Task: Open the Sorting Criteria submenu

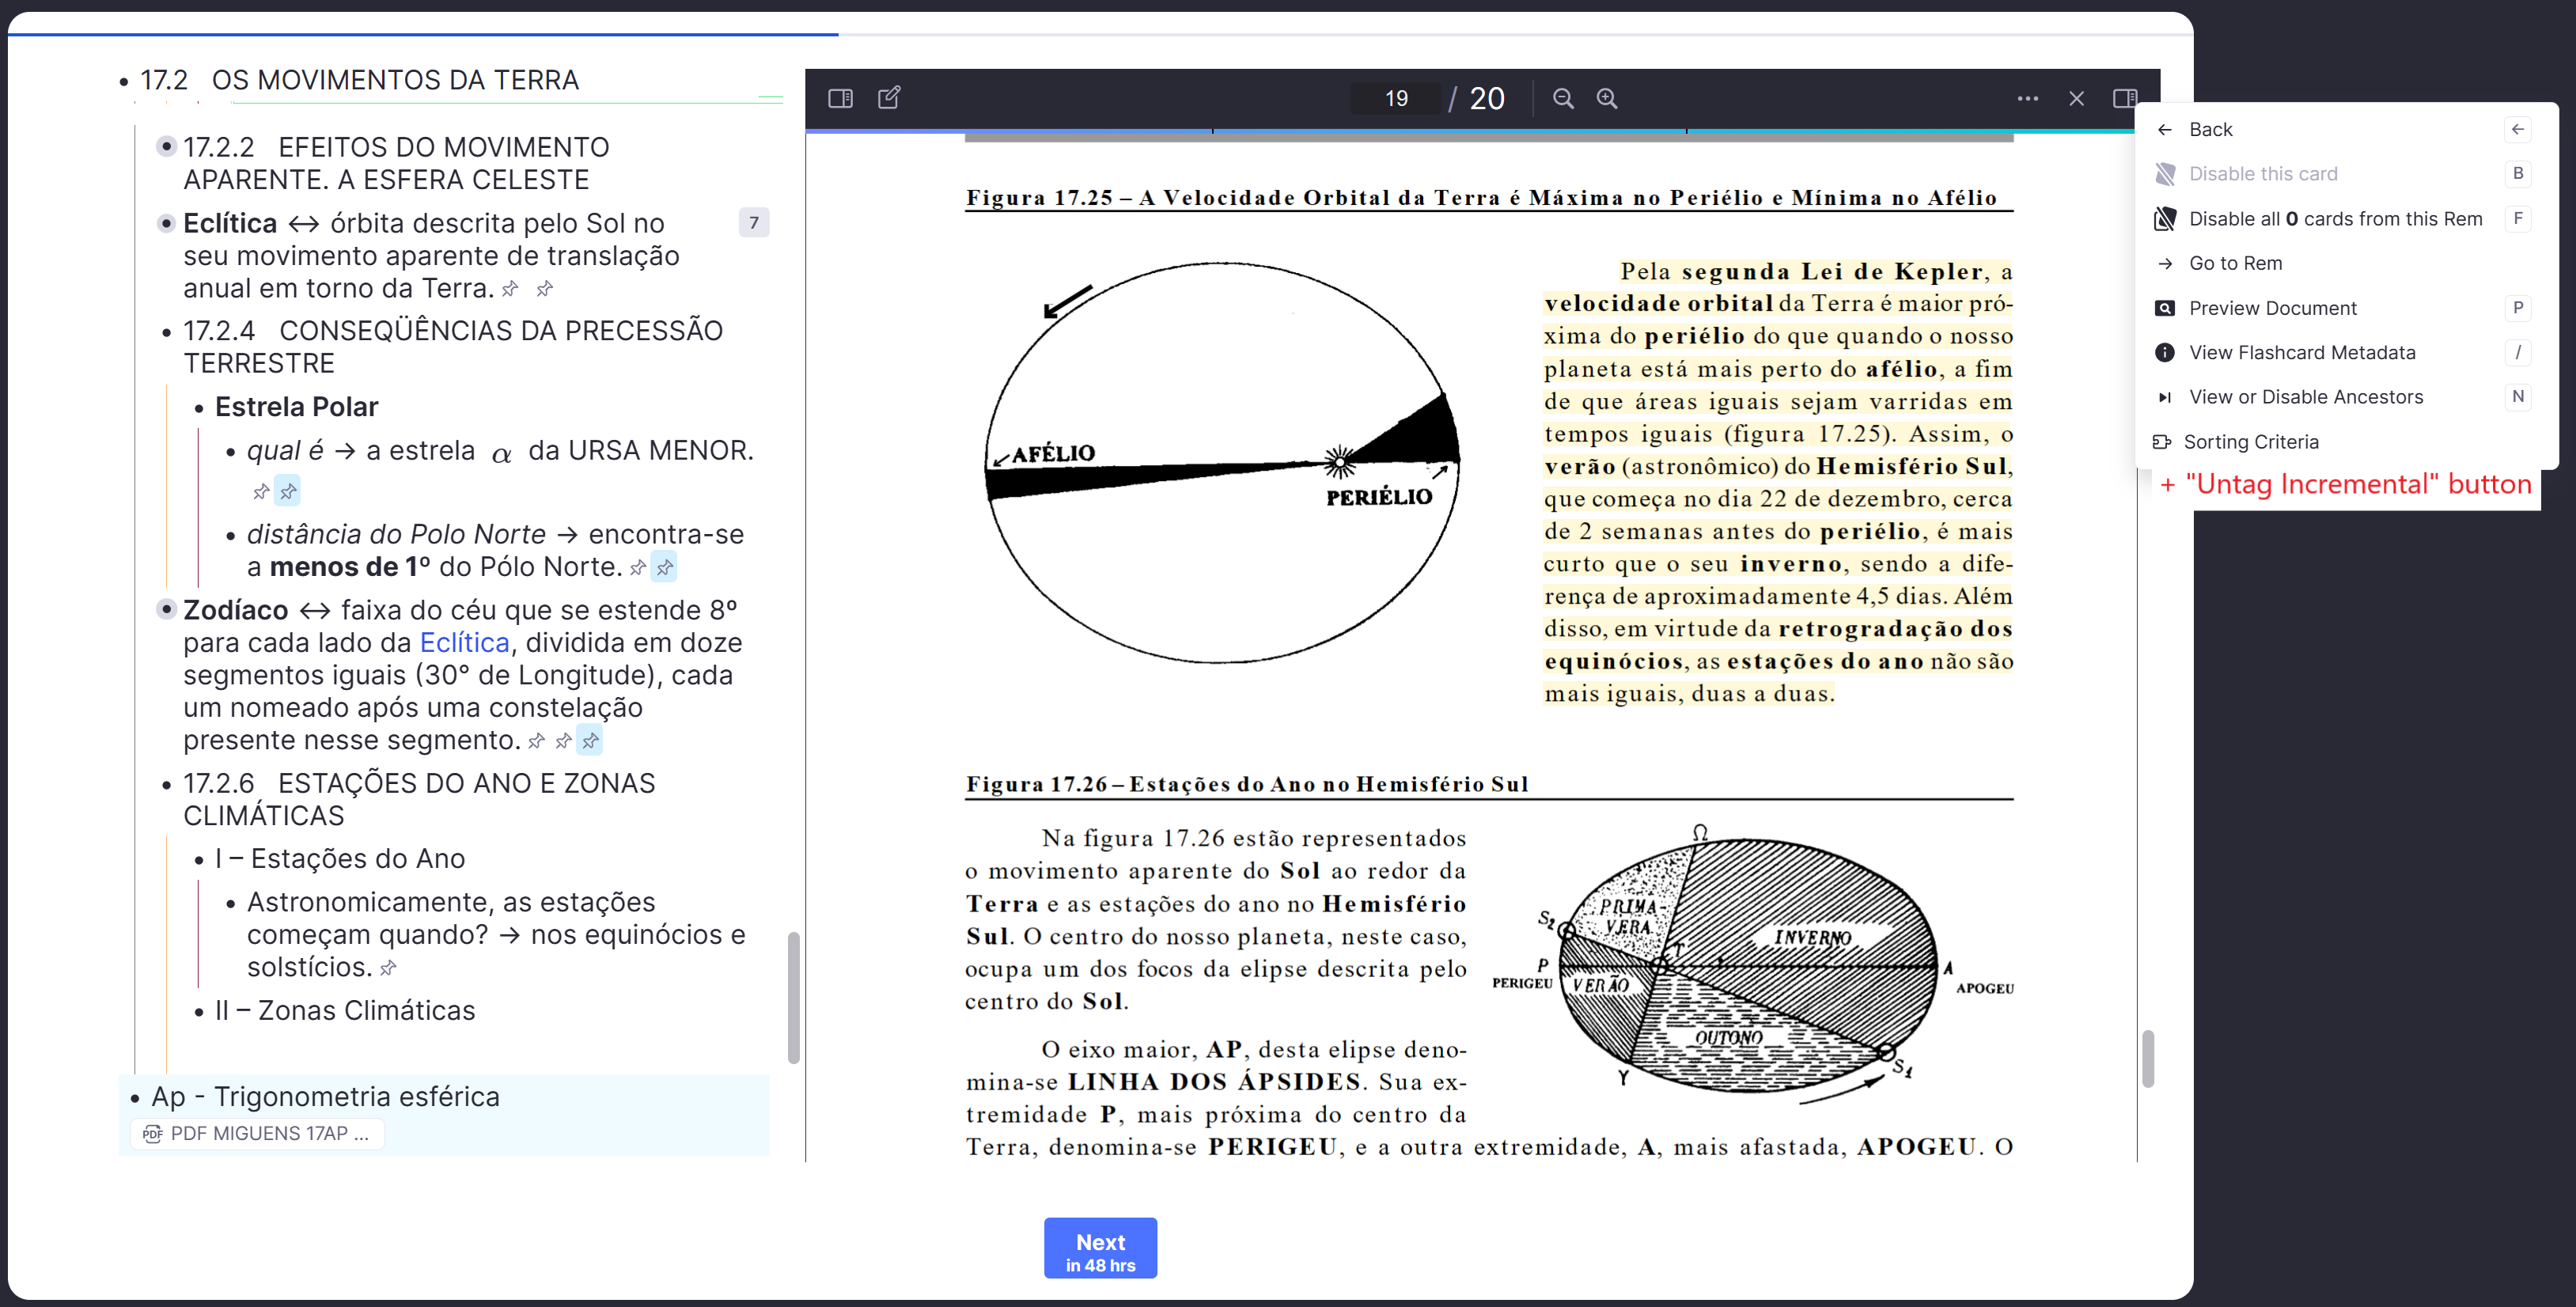Action: click(2250, 441)
